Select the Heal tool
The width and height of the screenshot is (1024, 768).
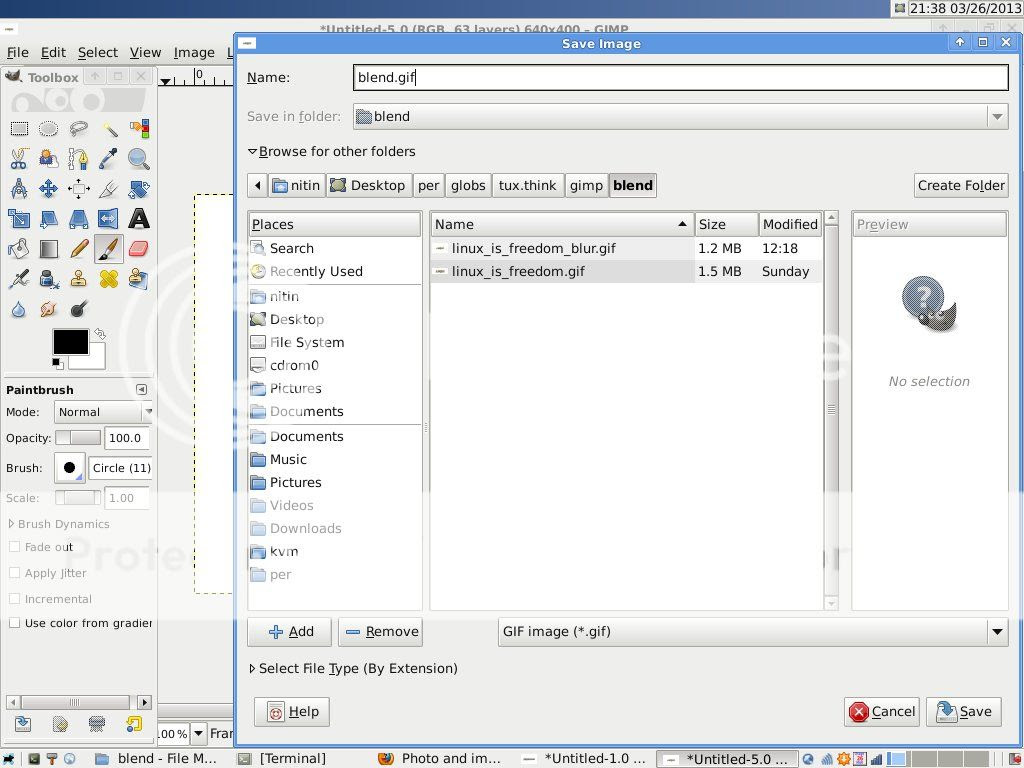pos(109,279)
